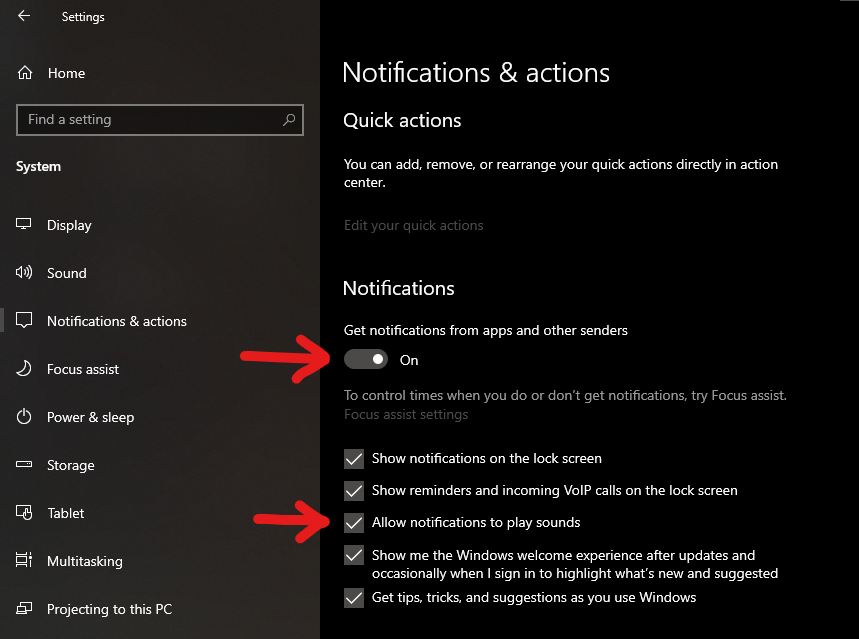Open Focus assist page
Viewport: 859px width, 639px height.
[x=83, y=369]
